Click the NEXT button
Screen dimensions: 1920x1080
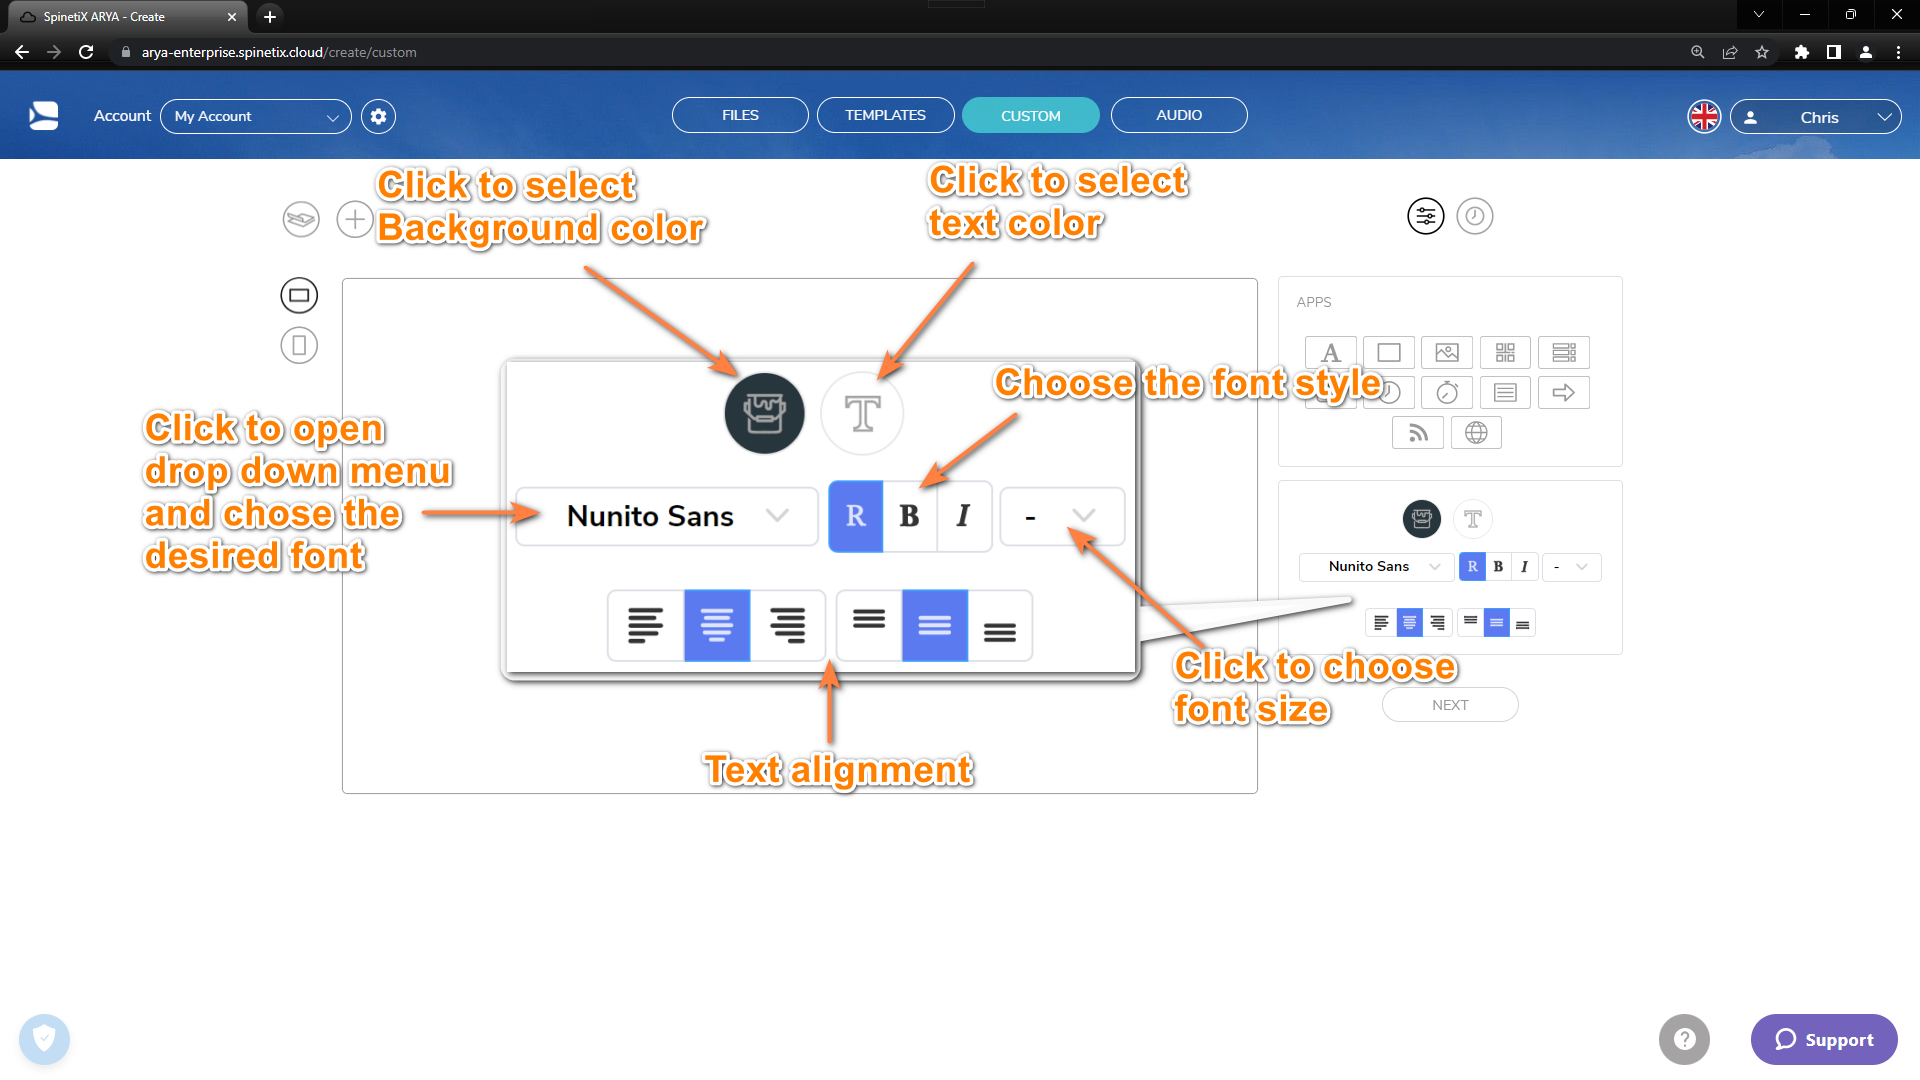(1449, 704)
